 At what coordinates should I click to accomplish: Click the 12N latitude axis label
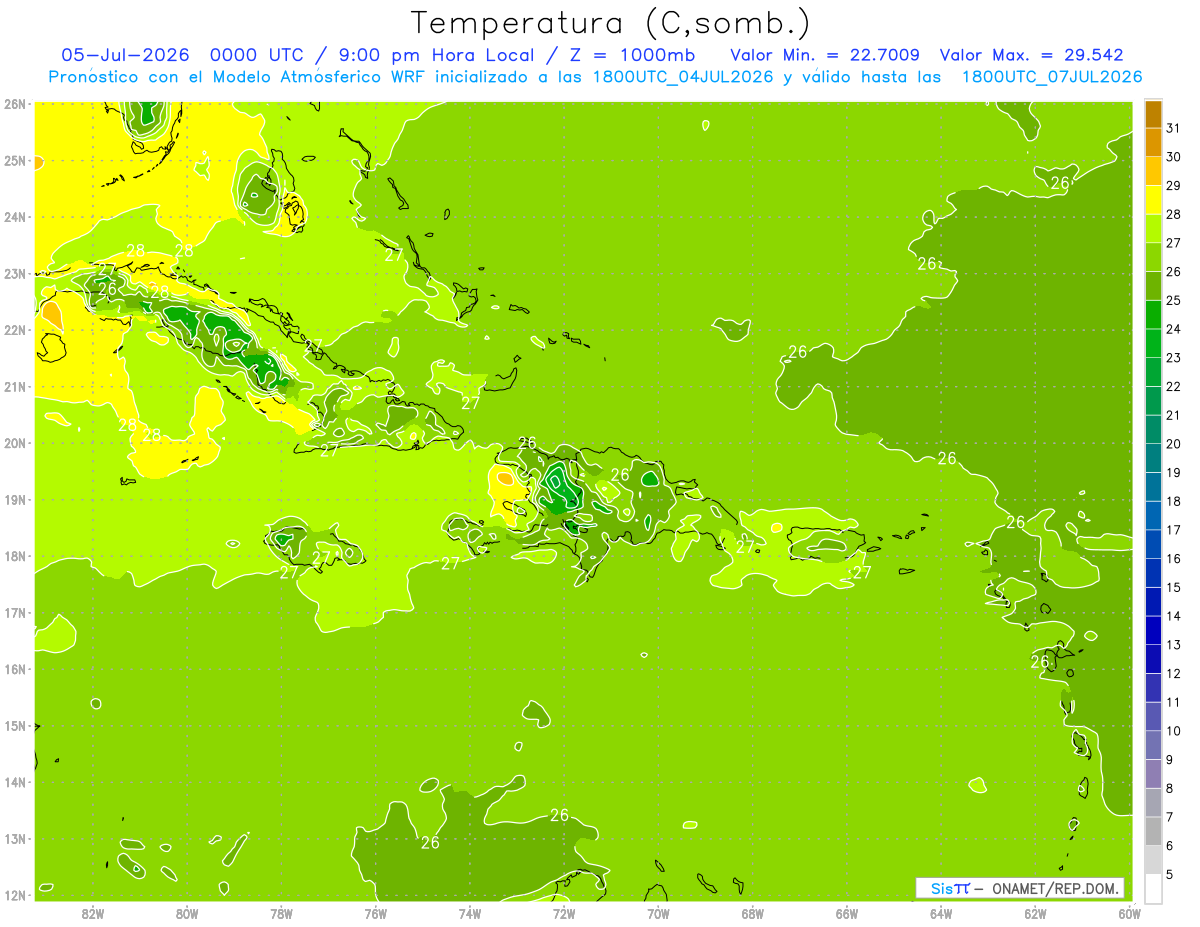[x=15, y=895]
